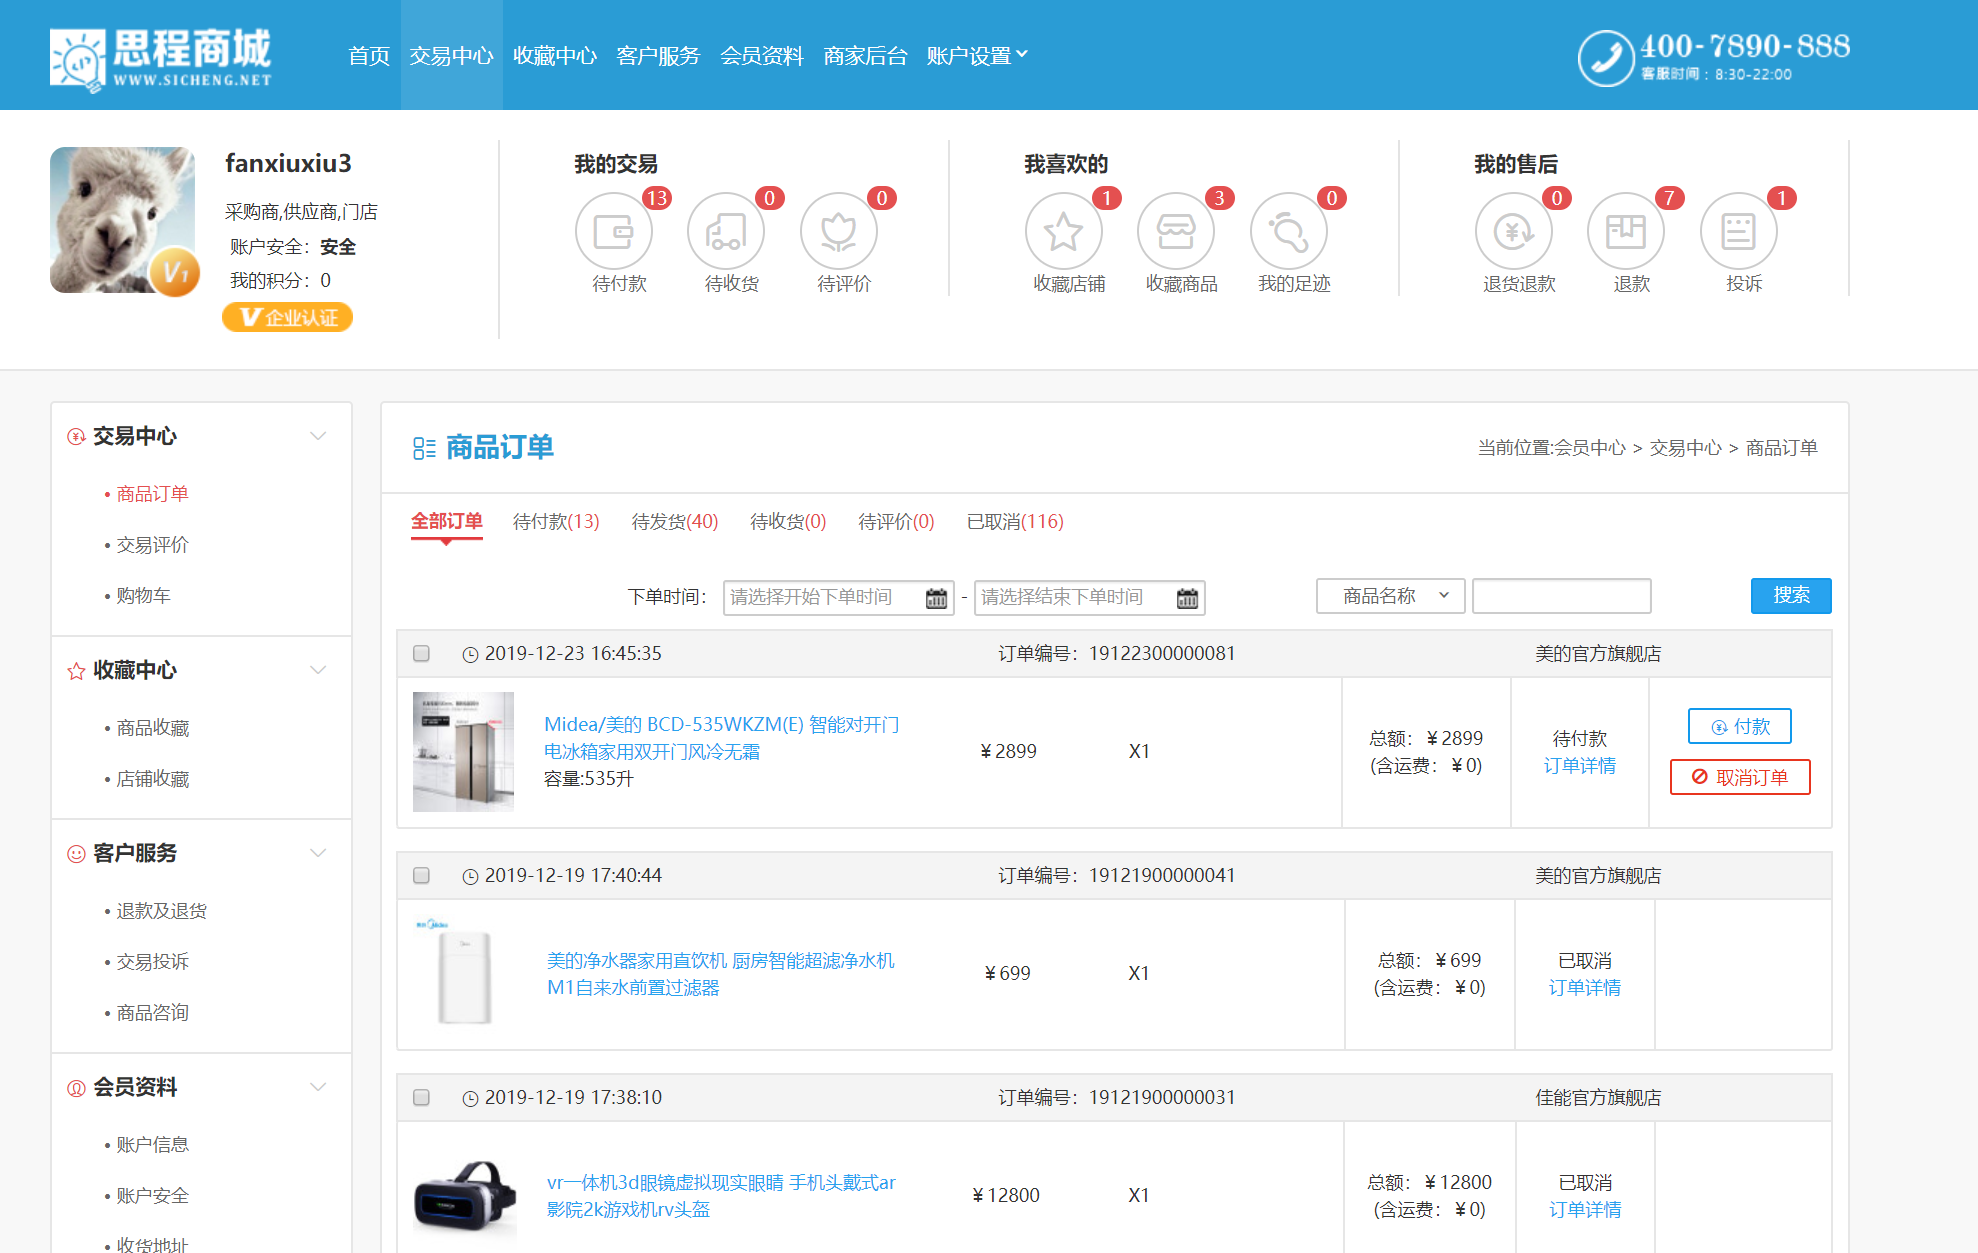The image size is (1978, 1253).
Task: Click the clock icon beside 2019-12-19 17:38:10
Action: [470, 1098]
